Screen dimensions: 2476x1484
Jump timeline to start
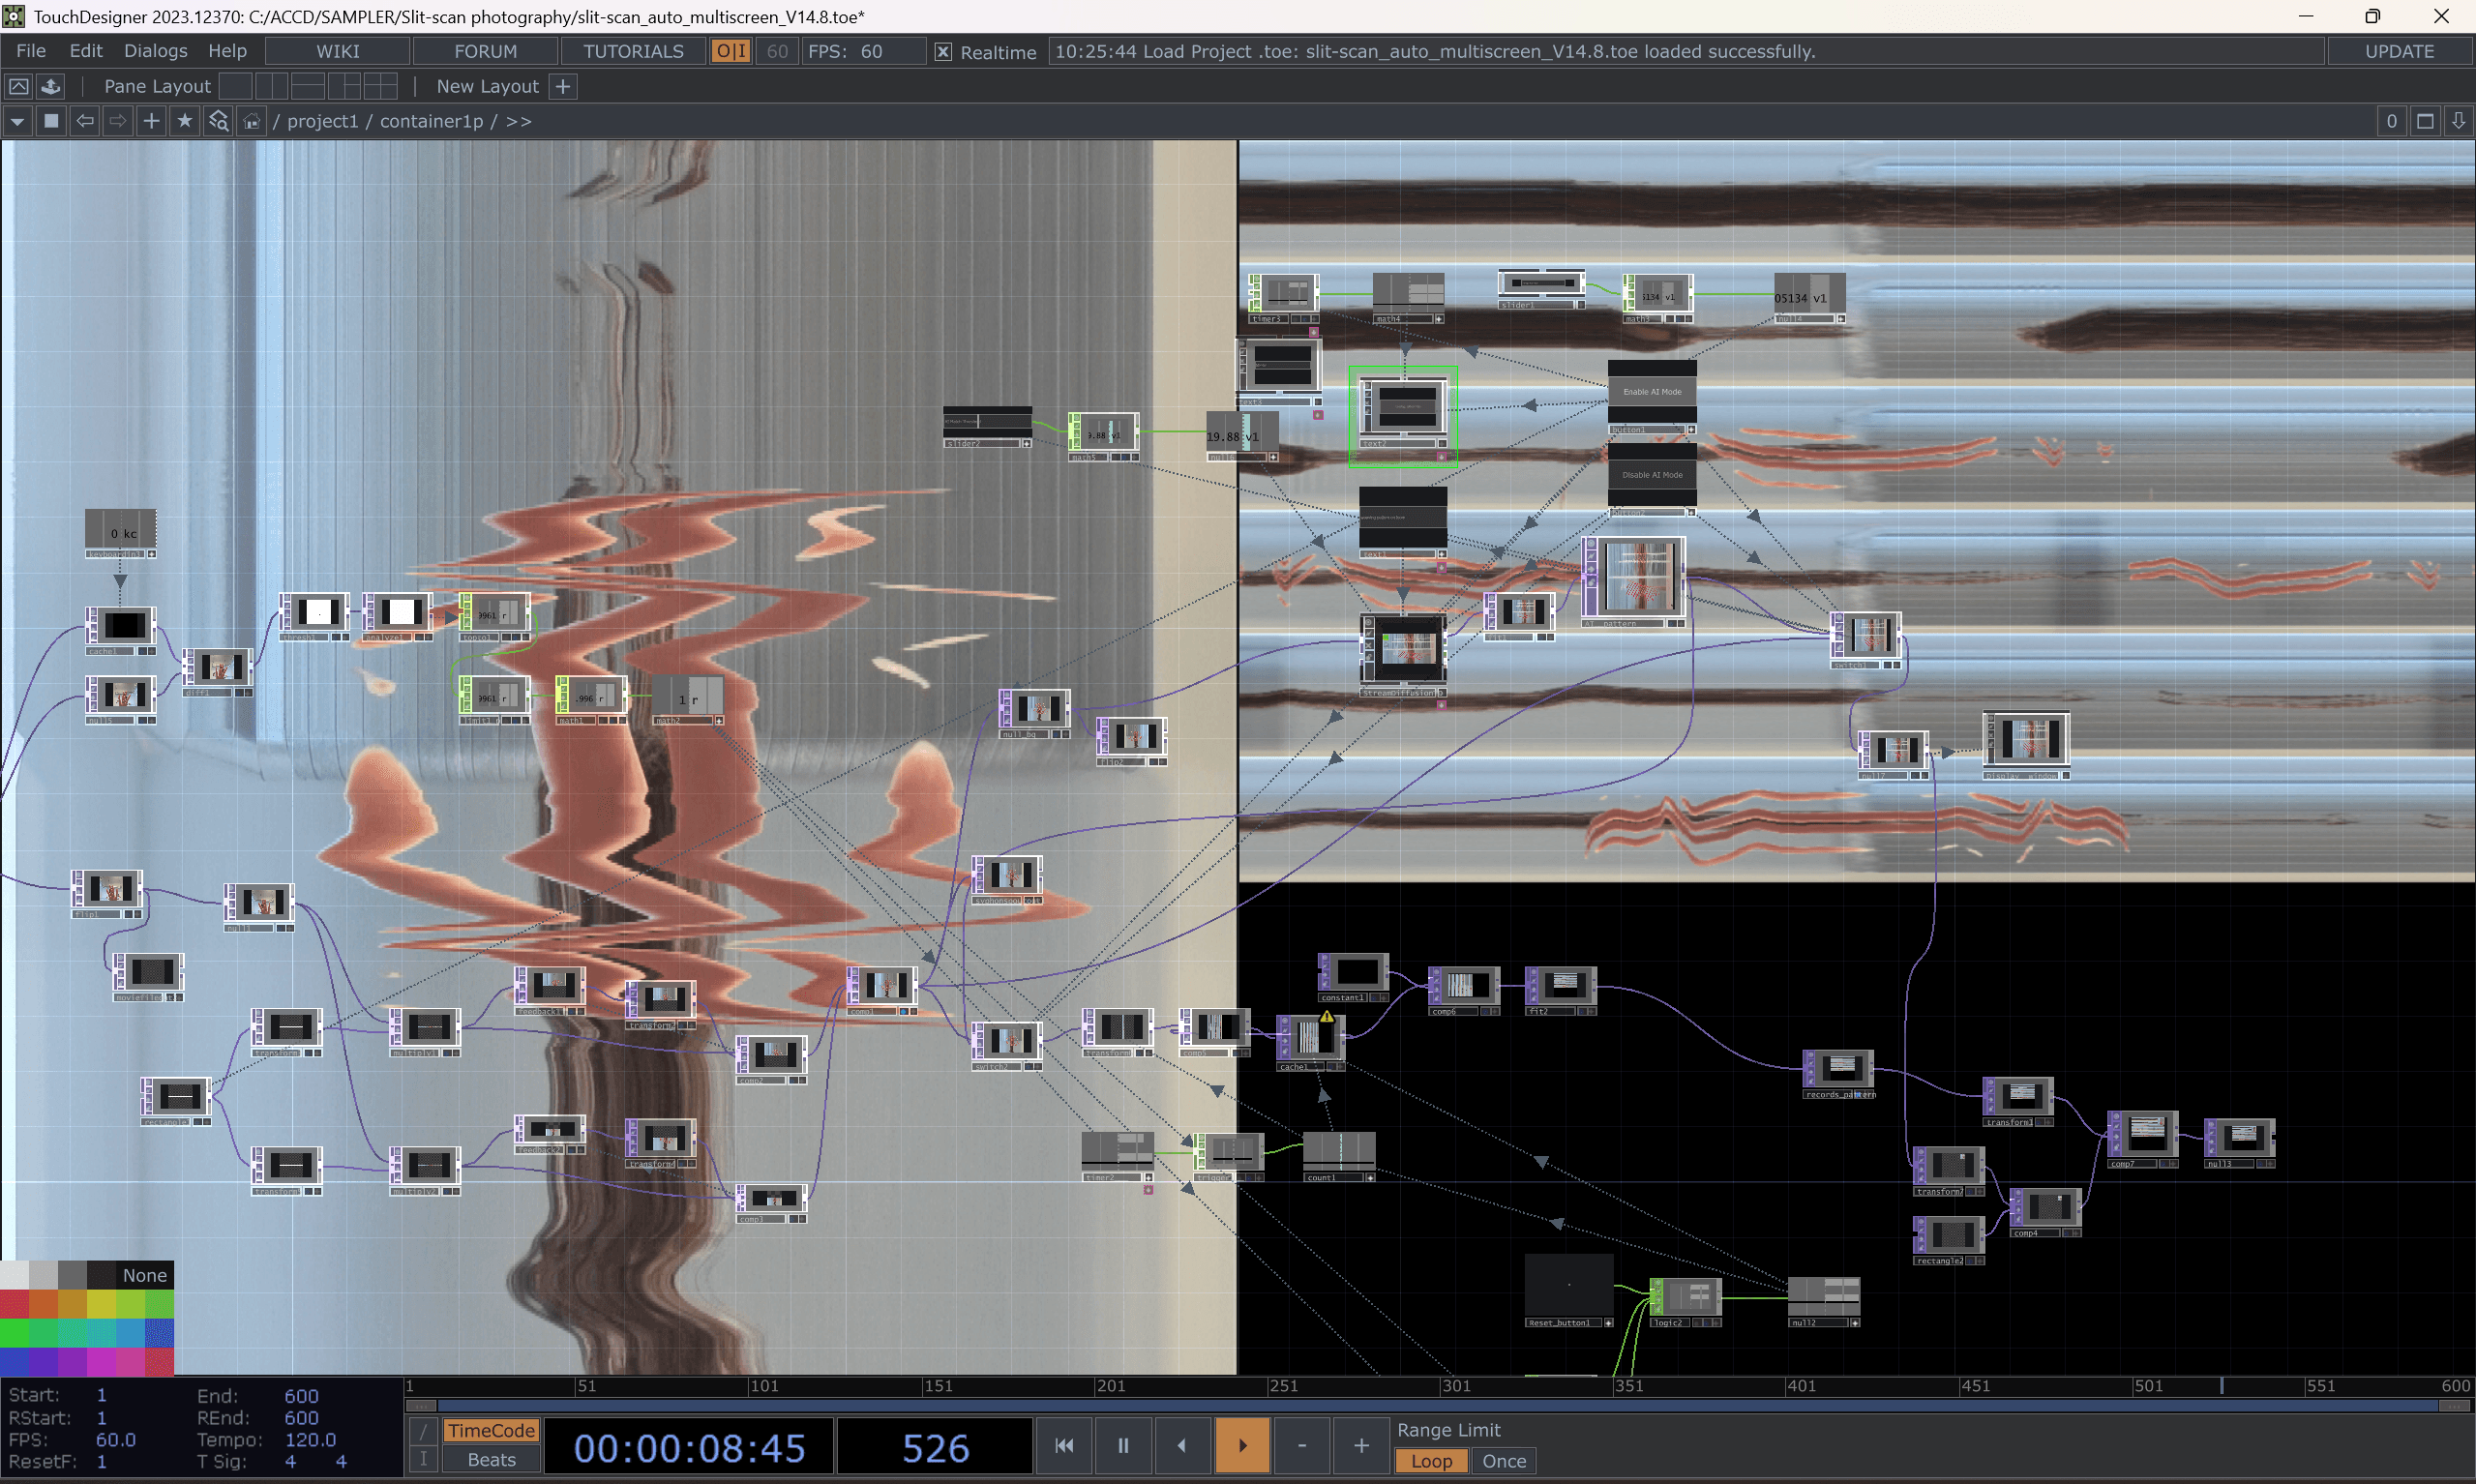(x=1064, y=1445)
